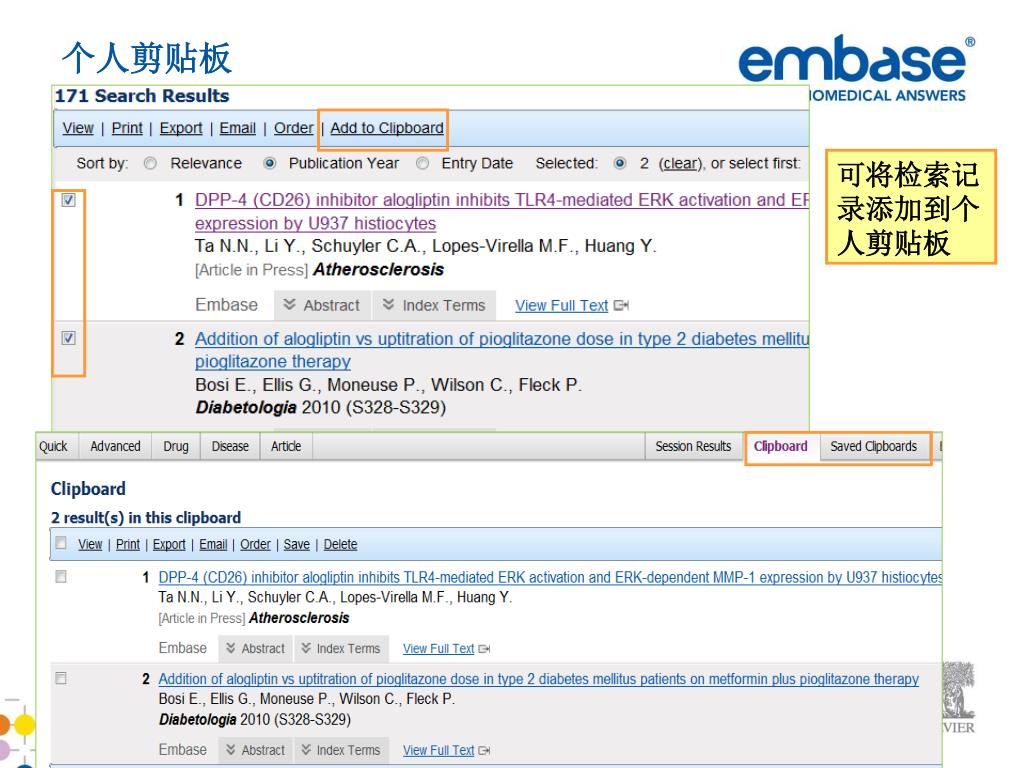Uncheck the box for search result 2
Screen dimensions: 1024x768
coord(69,338)
